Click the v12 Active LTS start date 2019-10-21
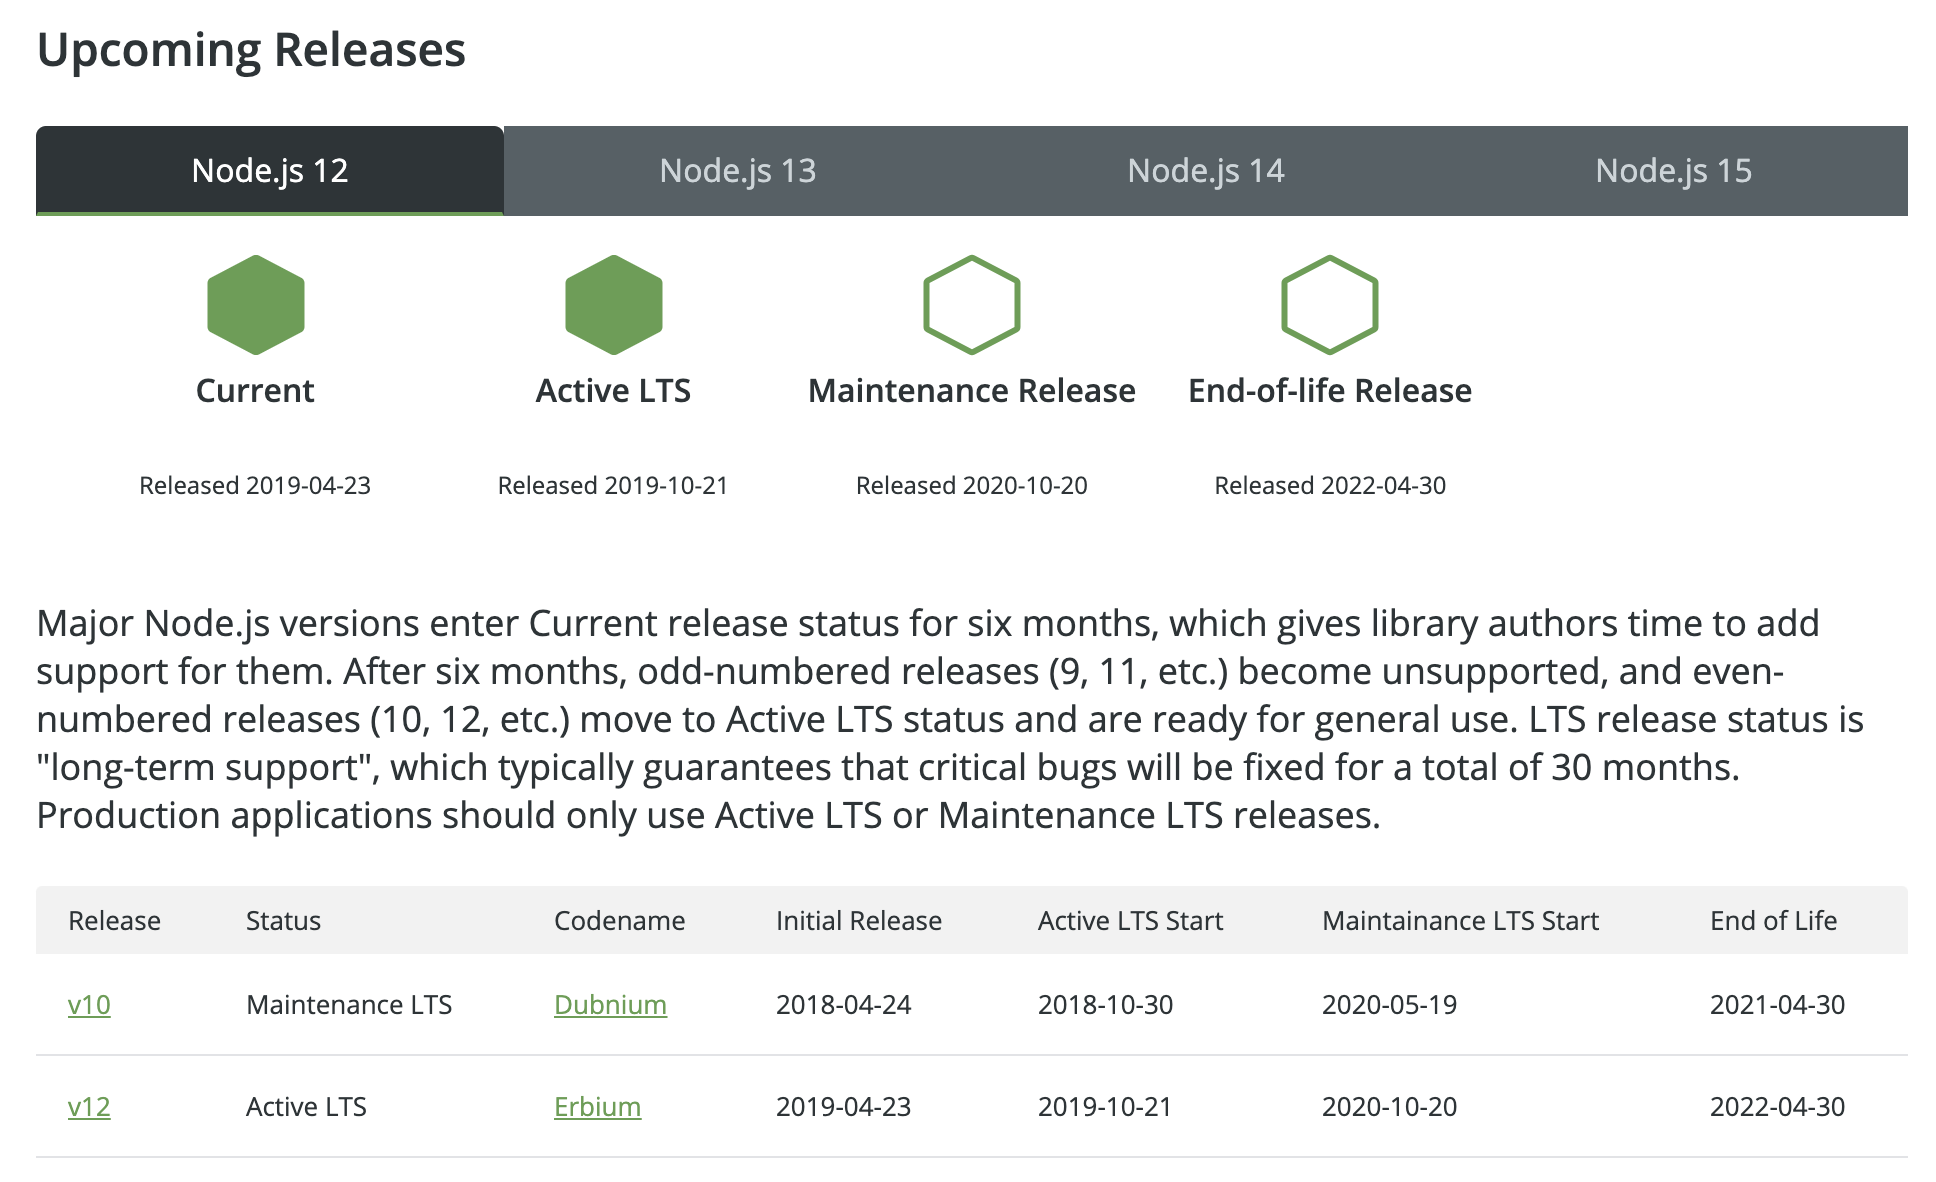Screen dimensions: 1936x1182 coord(1104,1106)
